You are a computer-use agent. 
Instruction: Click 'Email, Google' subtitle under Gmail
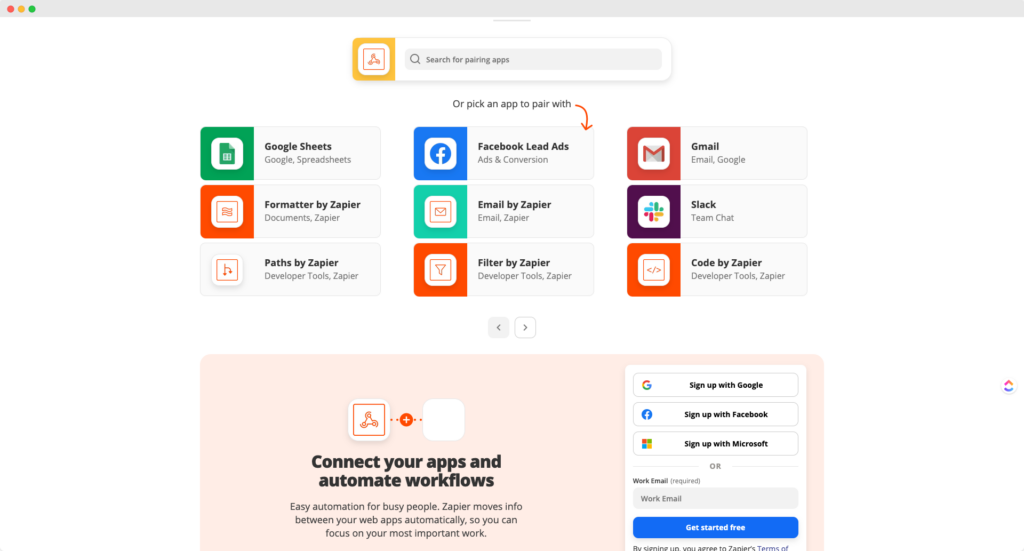(x=718, y=160)
